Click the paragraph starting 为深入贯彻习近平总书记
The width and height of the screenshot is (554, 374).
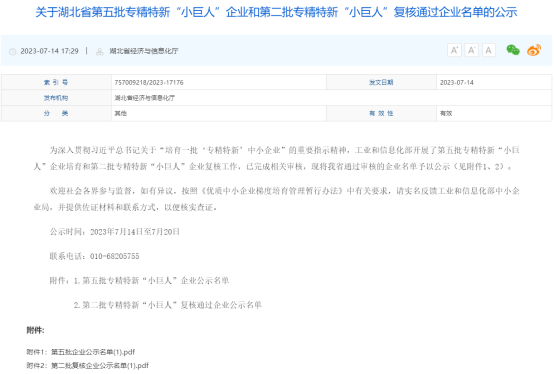(x=276, y=158)
